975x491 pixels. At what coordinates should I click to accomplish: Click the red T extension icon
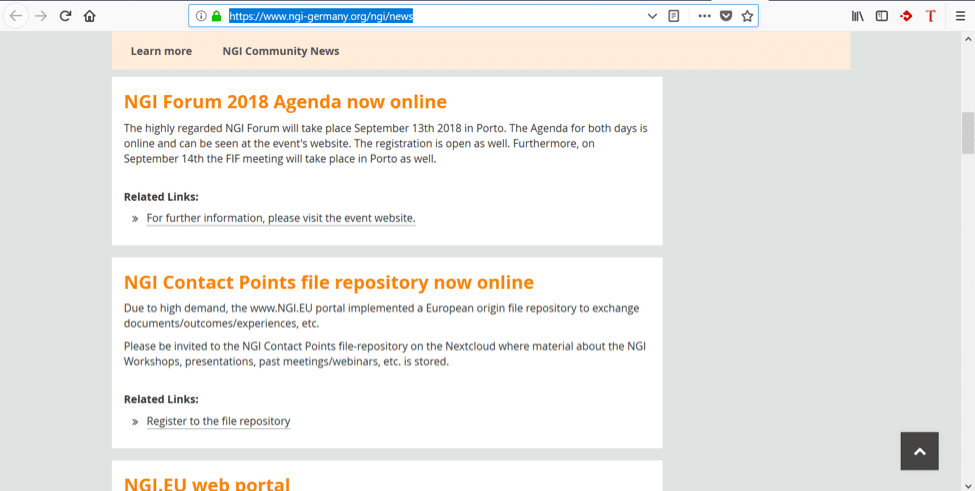[930, 16]
